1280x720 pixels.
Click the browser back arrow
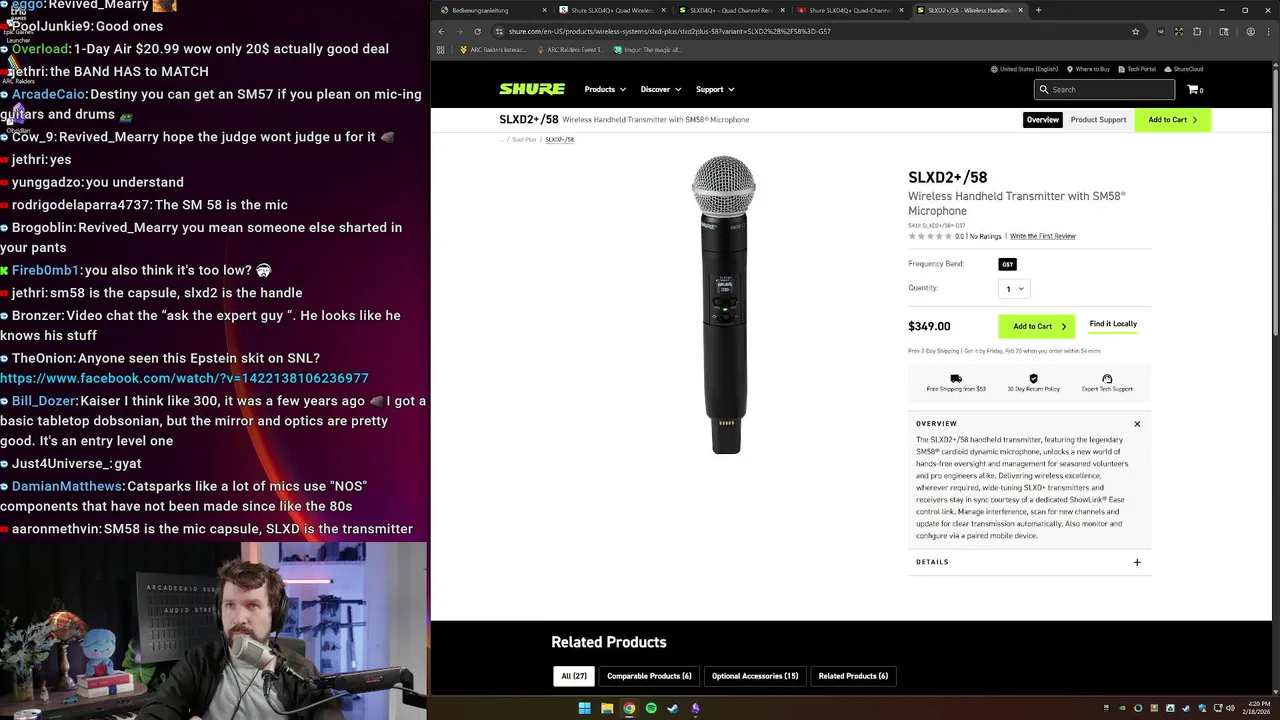(441, 31)
